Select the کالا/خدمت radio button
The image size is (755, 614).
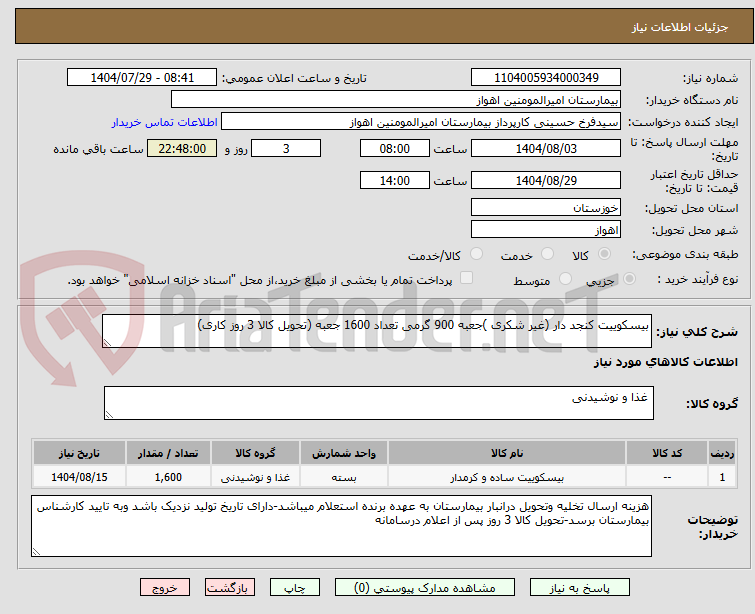tap(476, 254)
